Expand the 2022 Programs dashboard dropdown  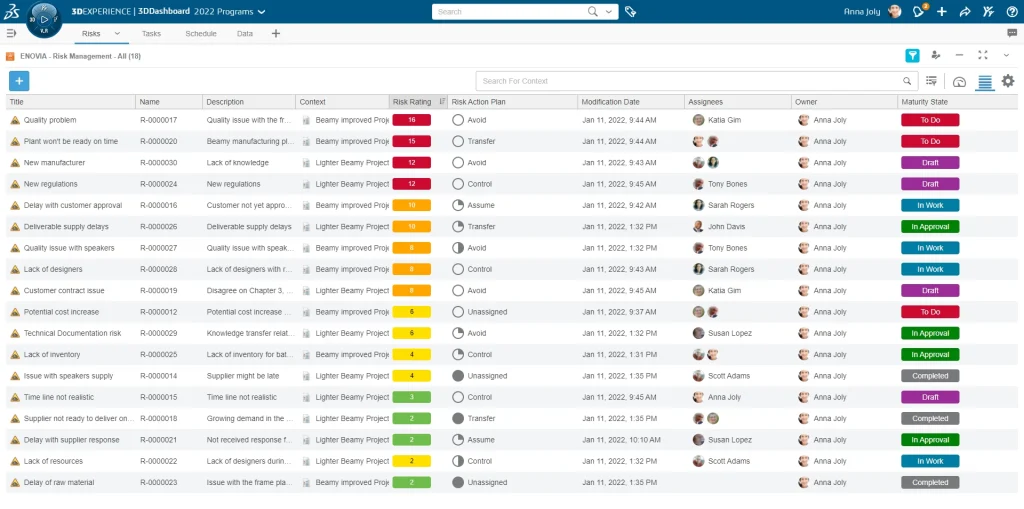point(261,12)
